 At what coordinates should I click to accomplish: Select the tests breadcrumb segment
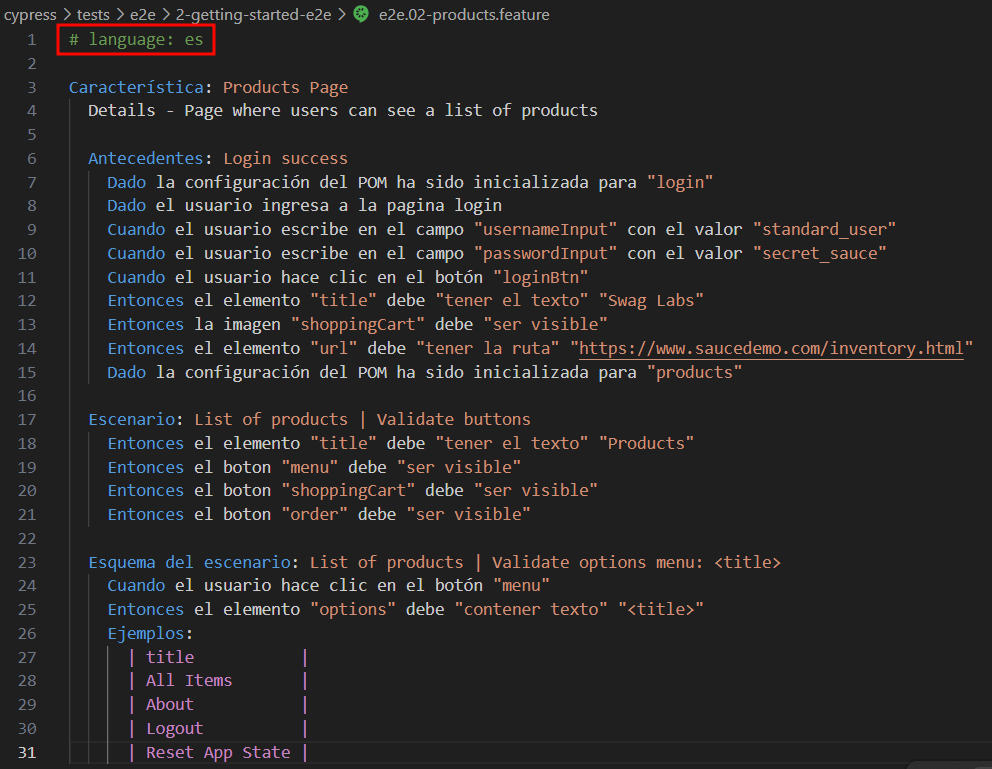pos(93,15)
